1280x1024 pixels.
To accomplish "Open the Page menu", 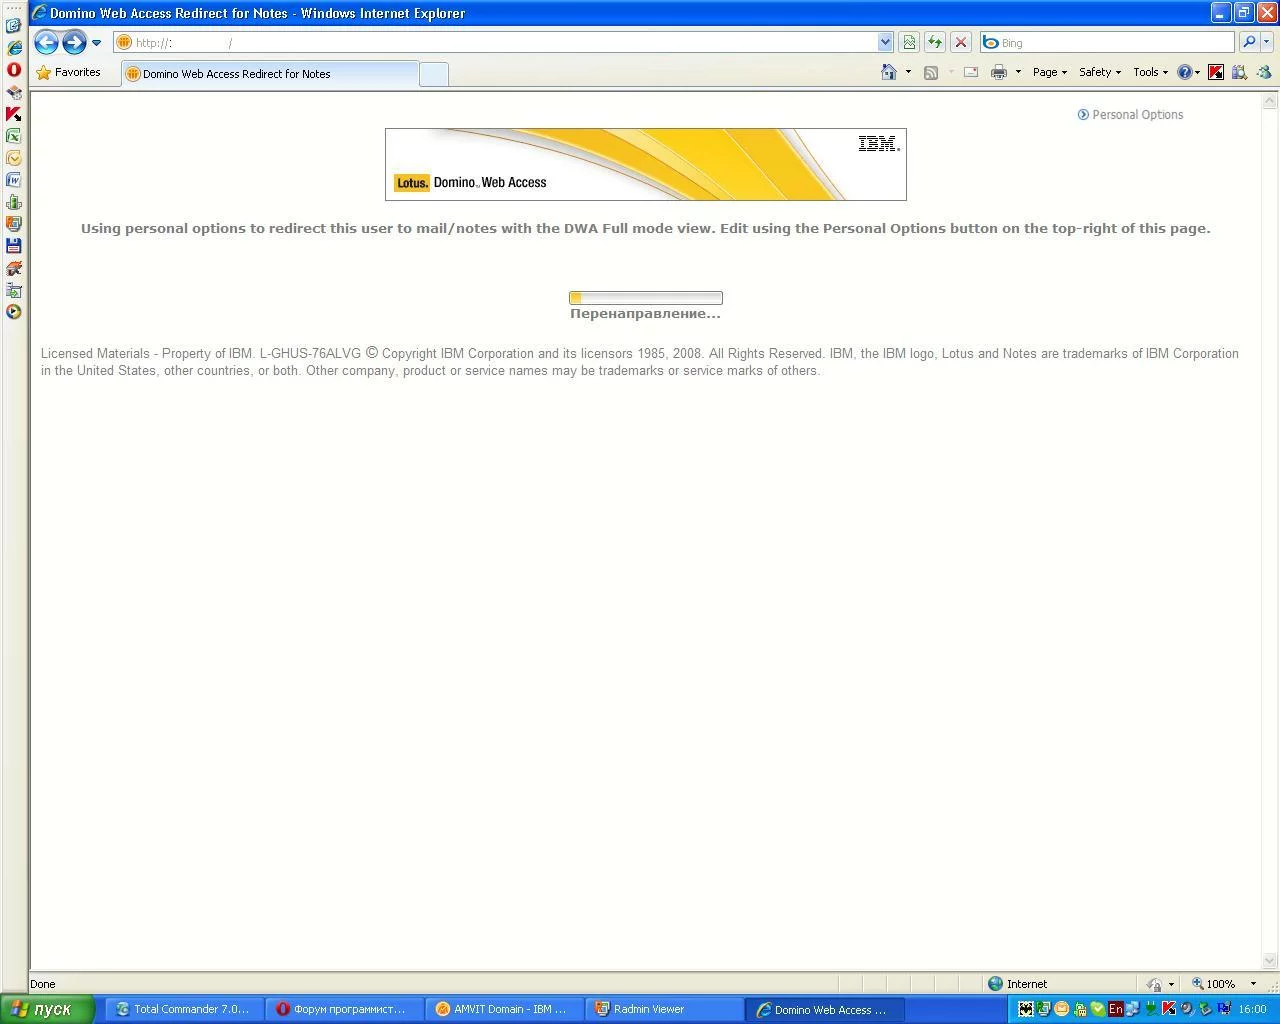I will coord(1049,72).
